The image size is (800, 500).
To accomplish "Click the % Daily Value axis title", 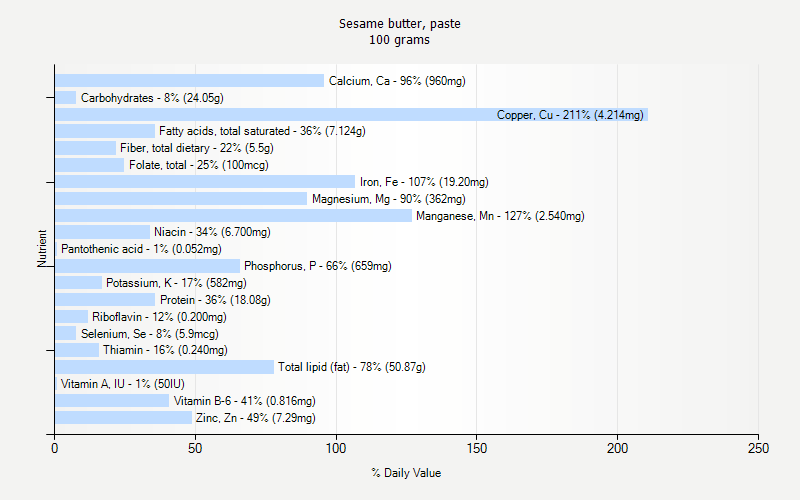I will tap(406, 473).
